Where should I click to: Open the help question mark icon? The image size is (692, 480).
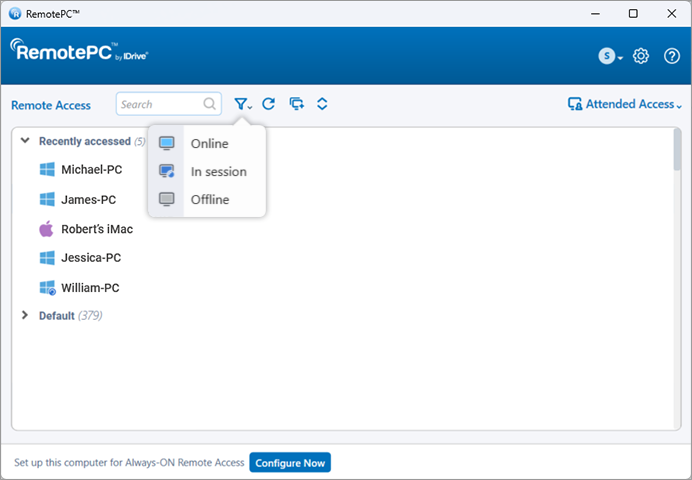671,56
